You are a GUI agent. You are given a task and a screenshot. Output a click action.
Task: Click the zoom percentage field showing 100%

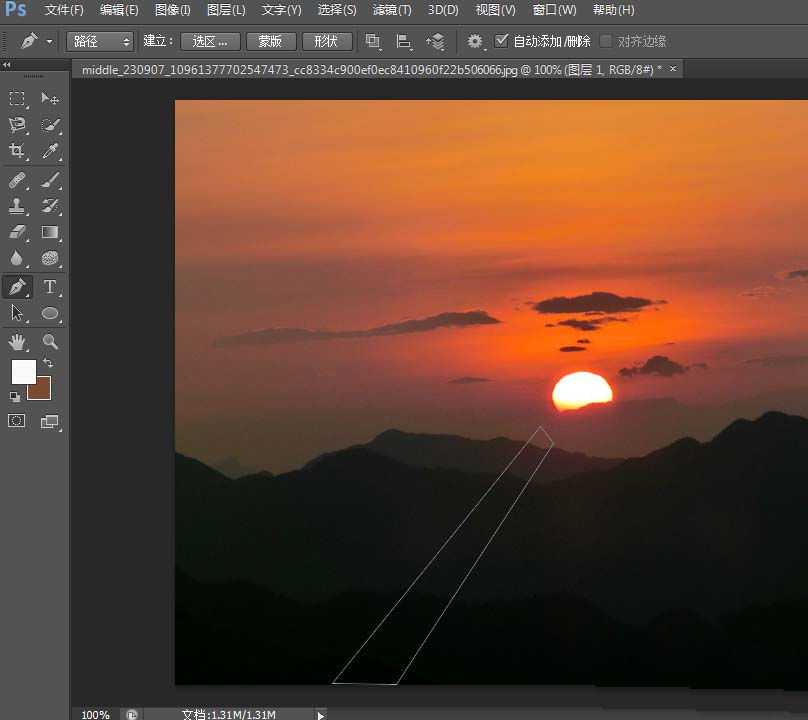click(95, 714)
